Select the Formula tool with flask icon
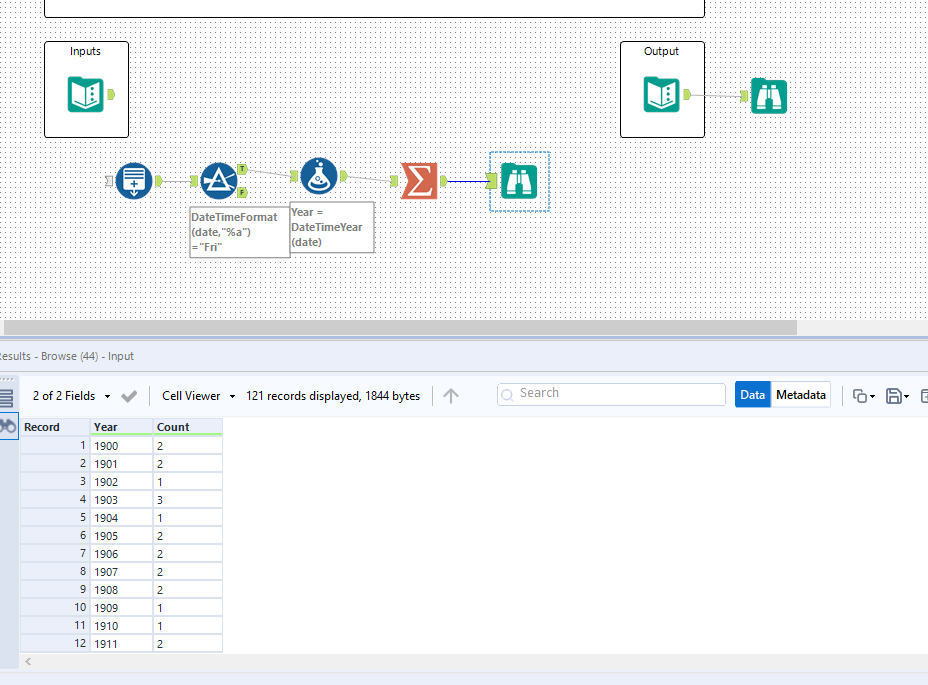928x685 pixels. tap(318, 176)
